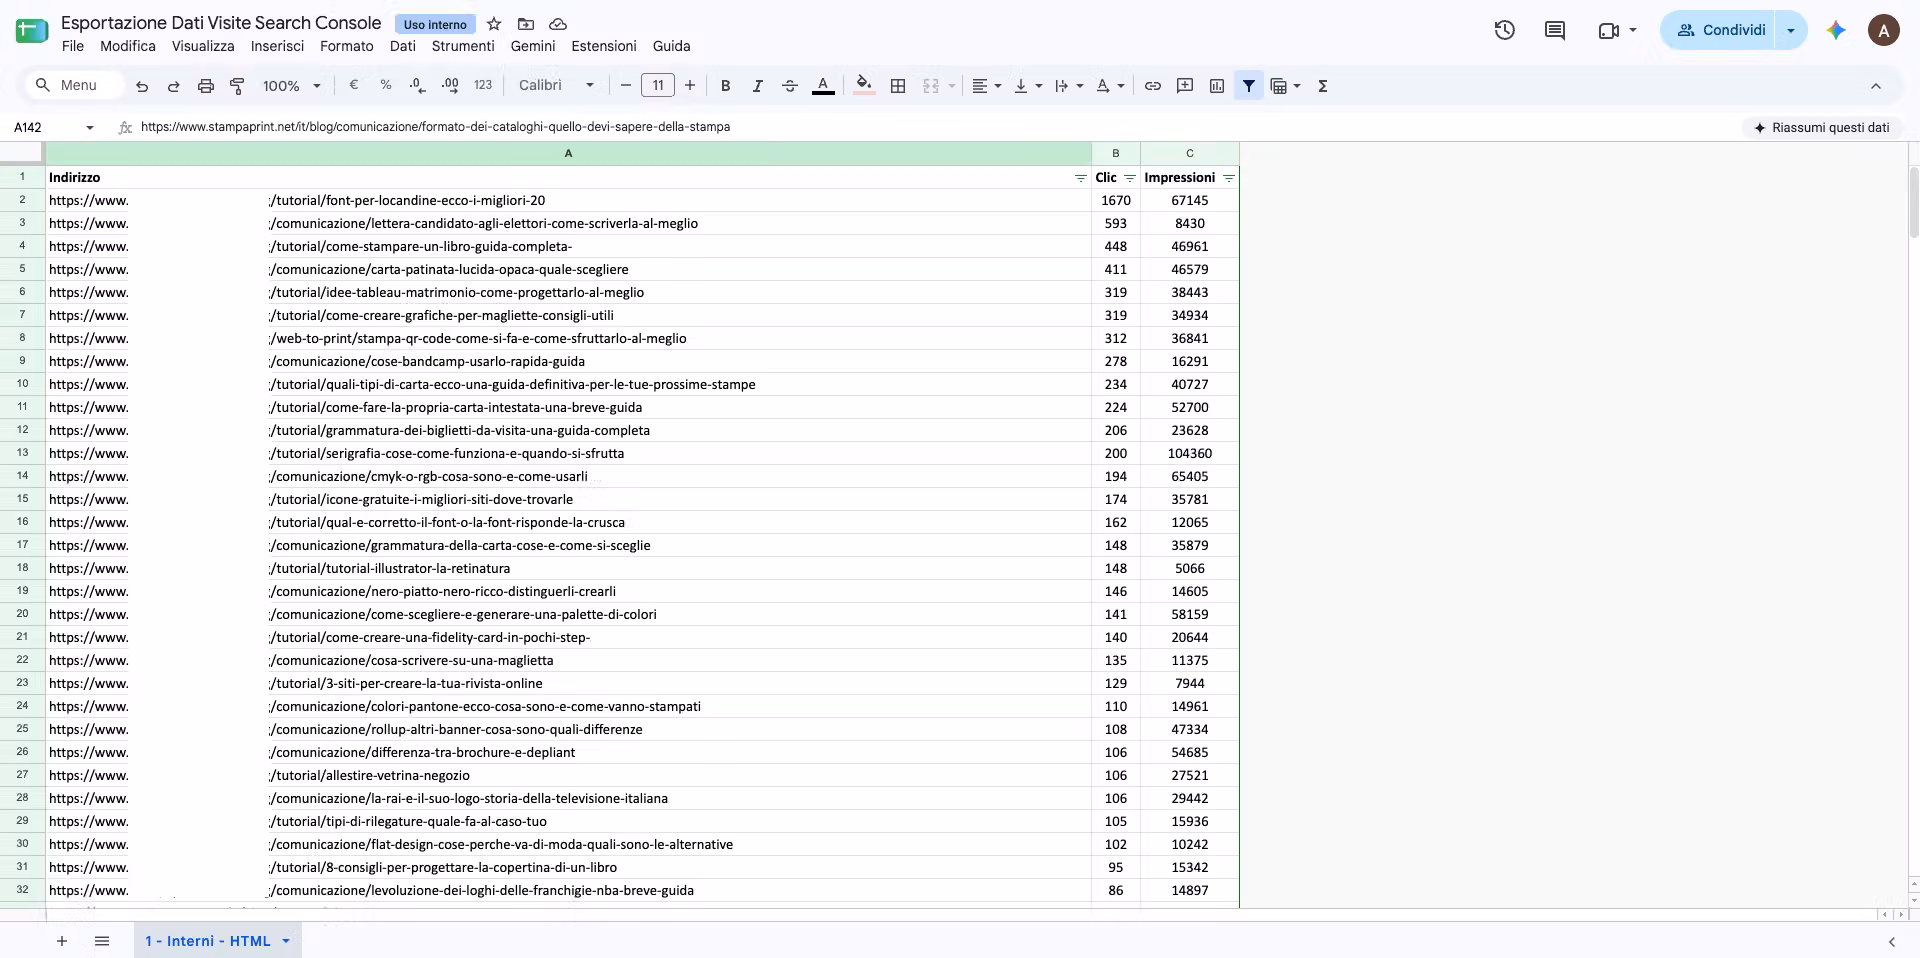
Task: Open the File menu
Action: [73, 46]
